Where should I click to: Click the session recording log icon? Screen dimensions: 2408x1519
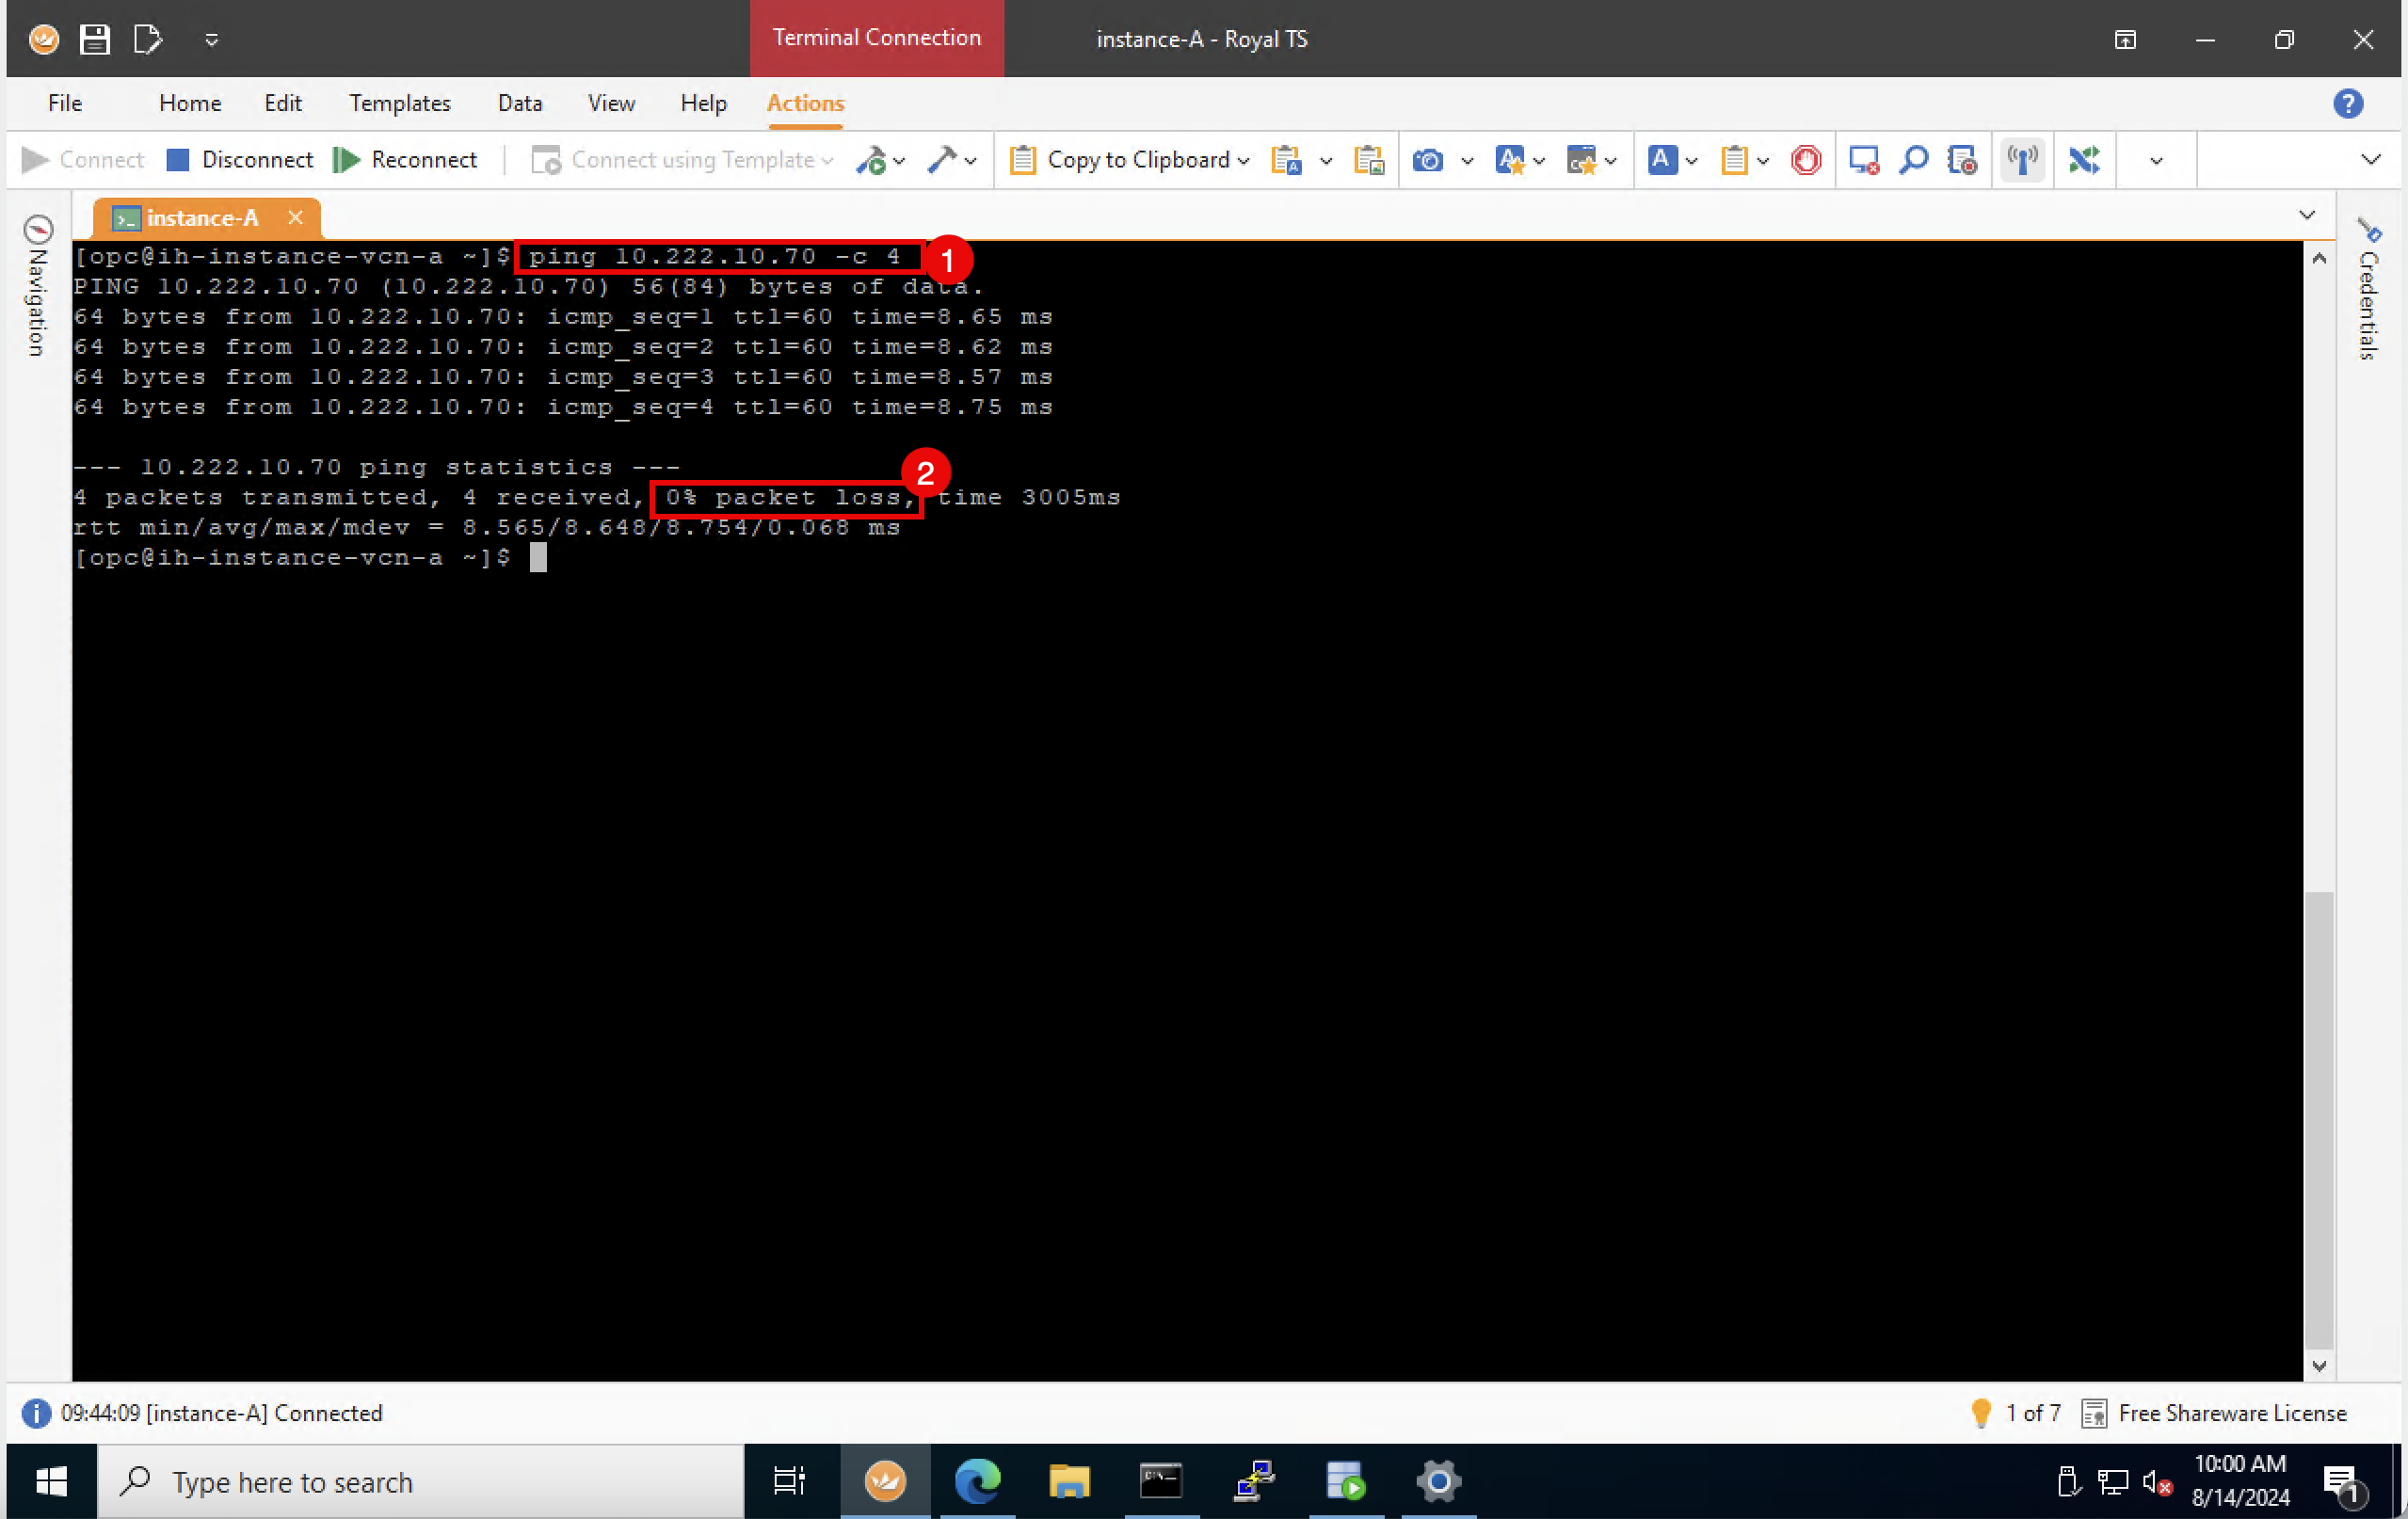(1962, 160)
